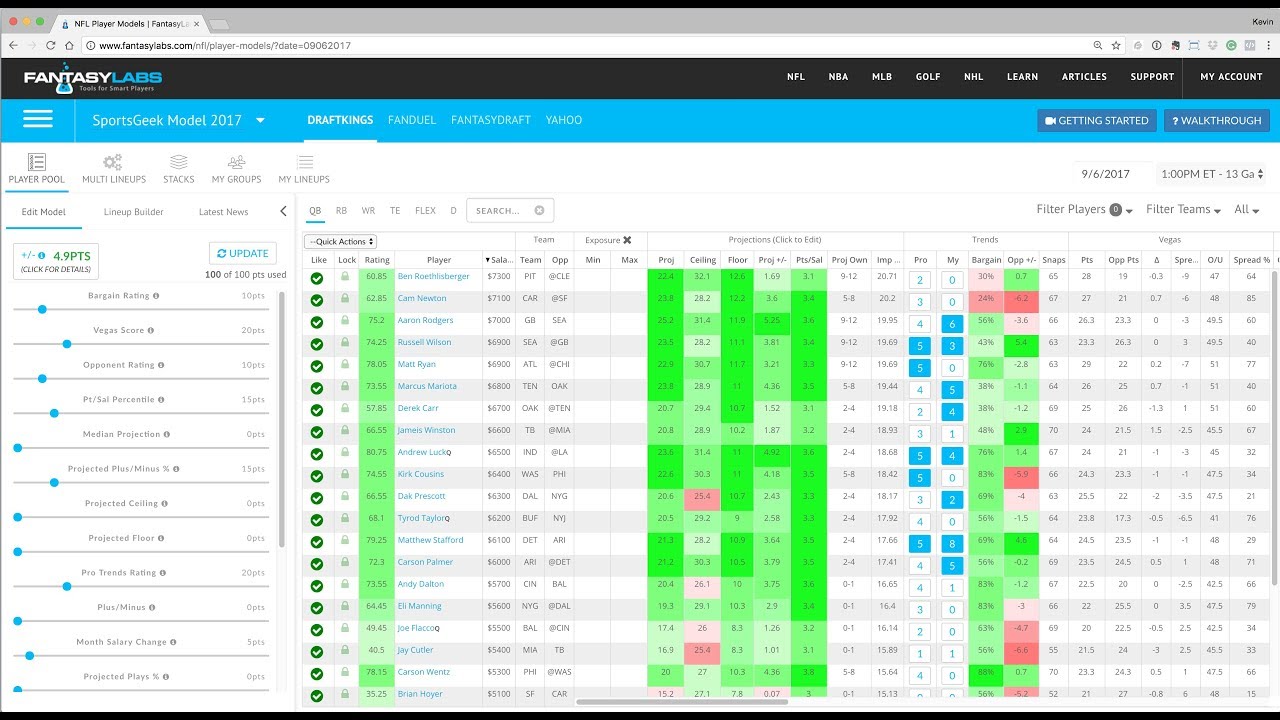
Task: Click the lock icon for Aaron Rodgers
Action: tap(346, 321)
